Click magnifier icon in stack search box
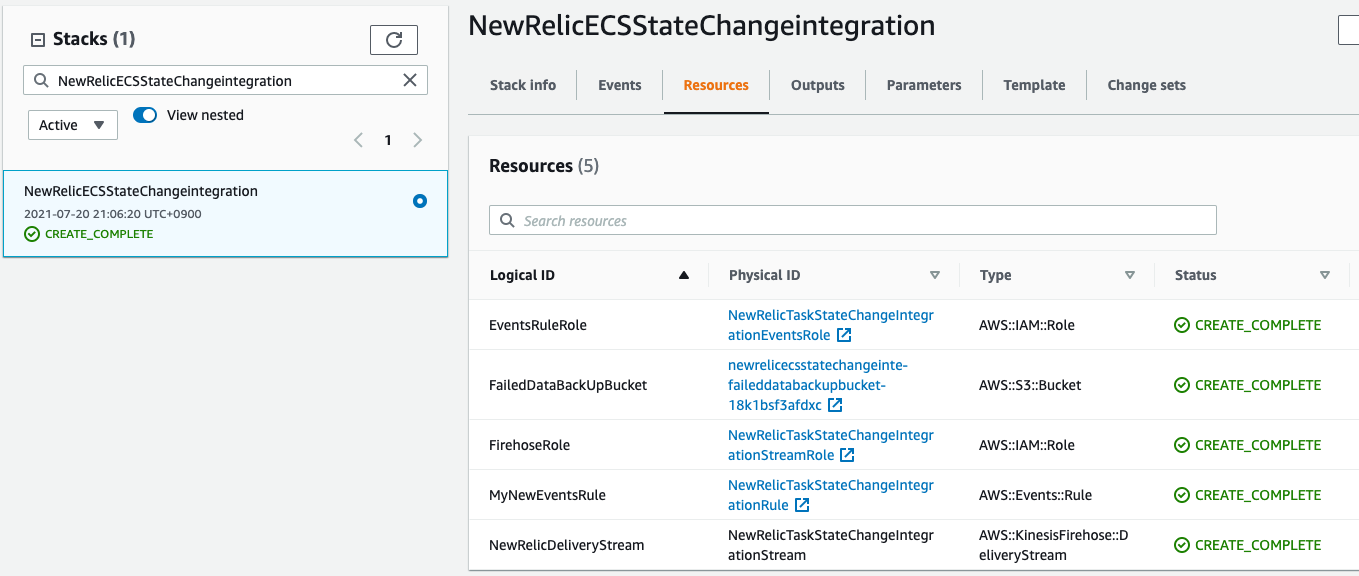 41,81
